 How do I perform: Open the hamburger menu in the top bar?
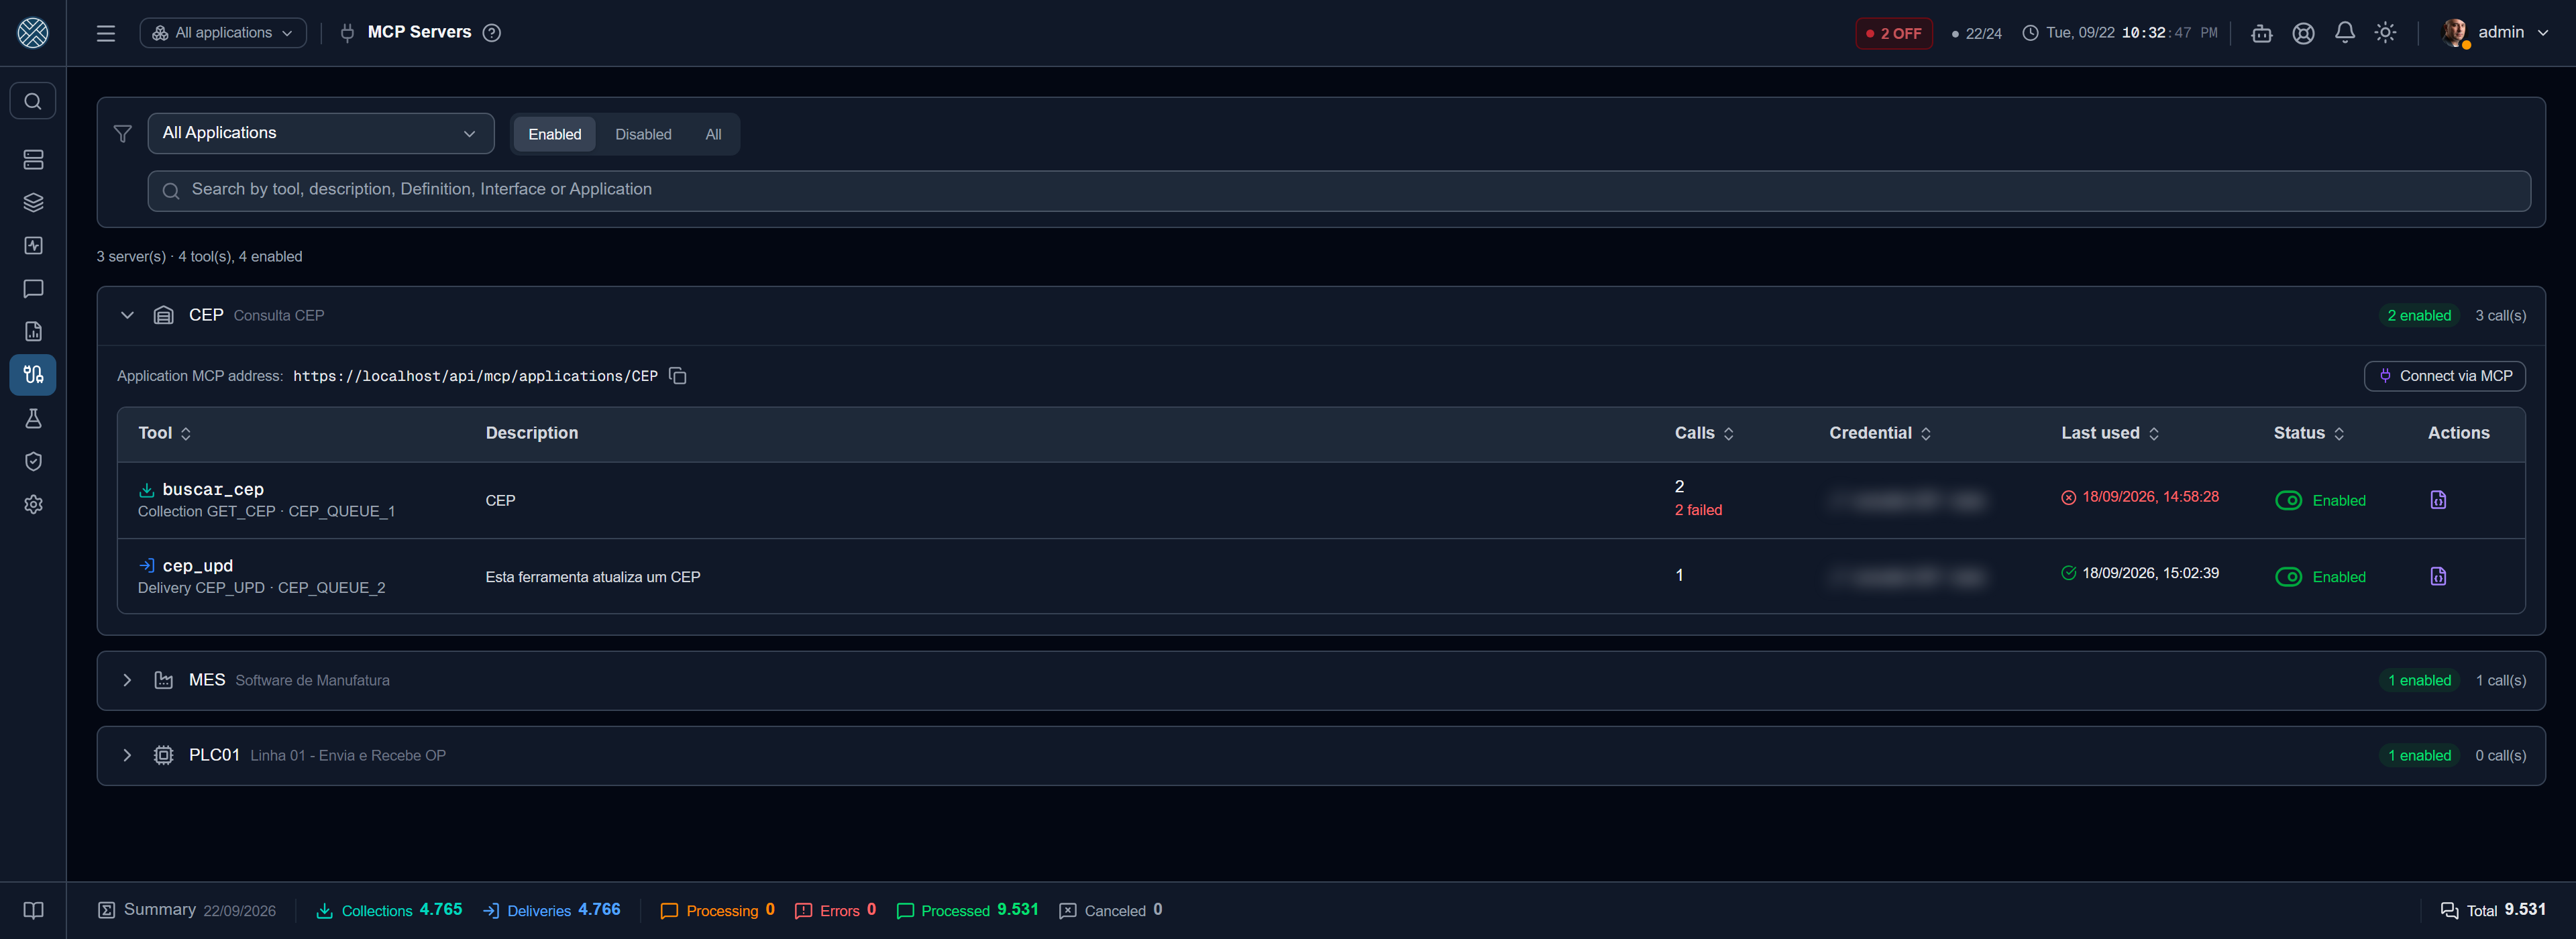tap(106, 33)
